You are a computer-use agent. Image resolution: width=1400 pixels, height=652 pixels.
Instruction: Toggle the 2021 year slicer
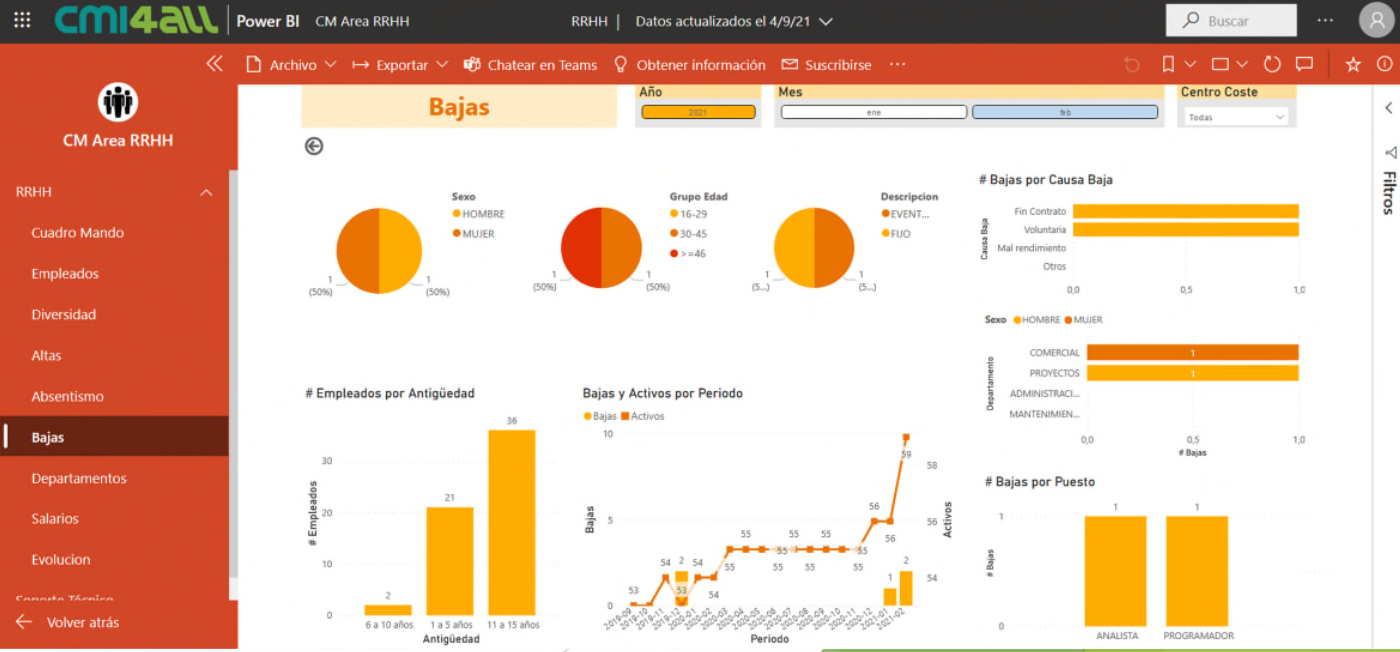tap(698, 113)
